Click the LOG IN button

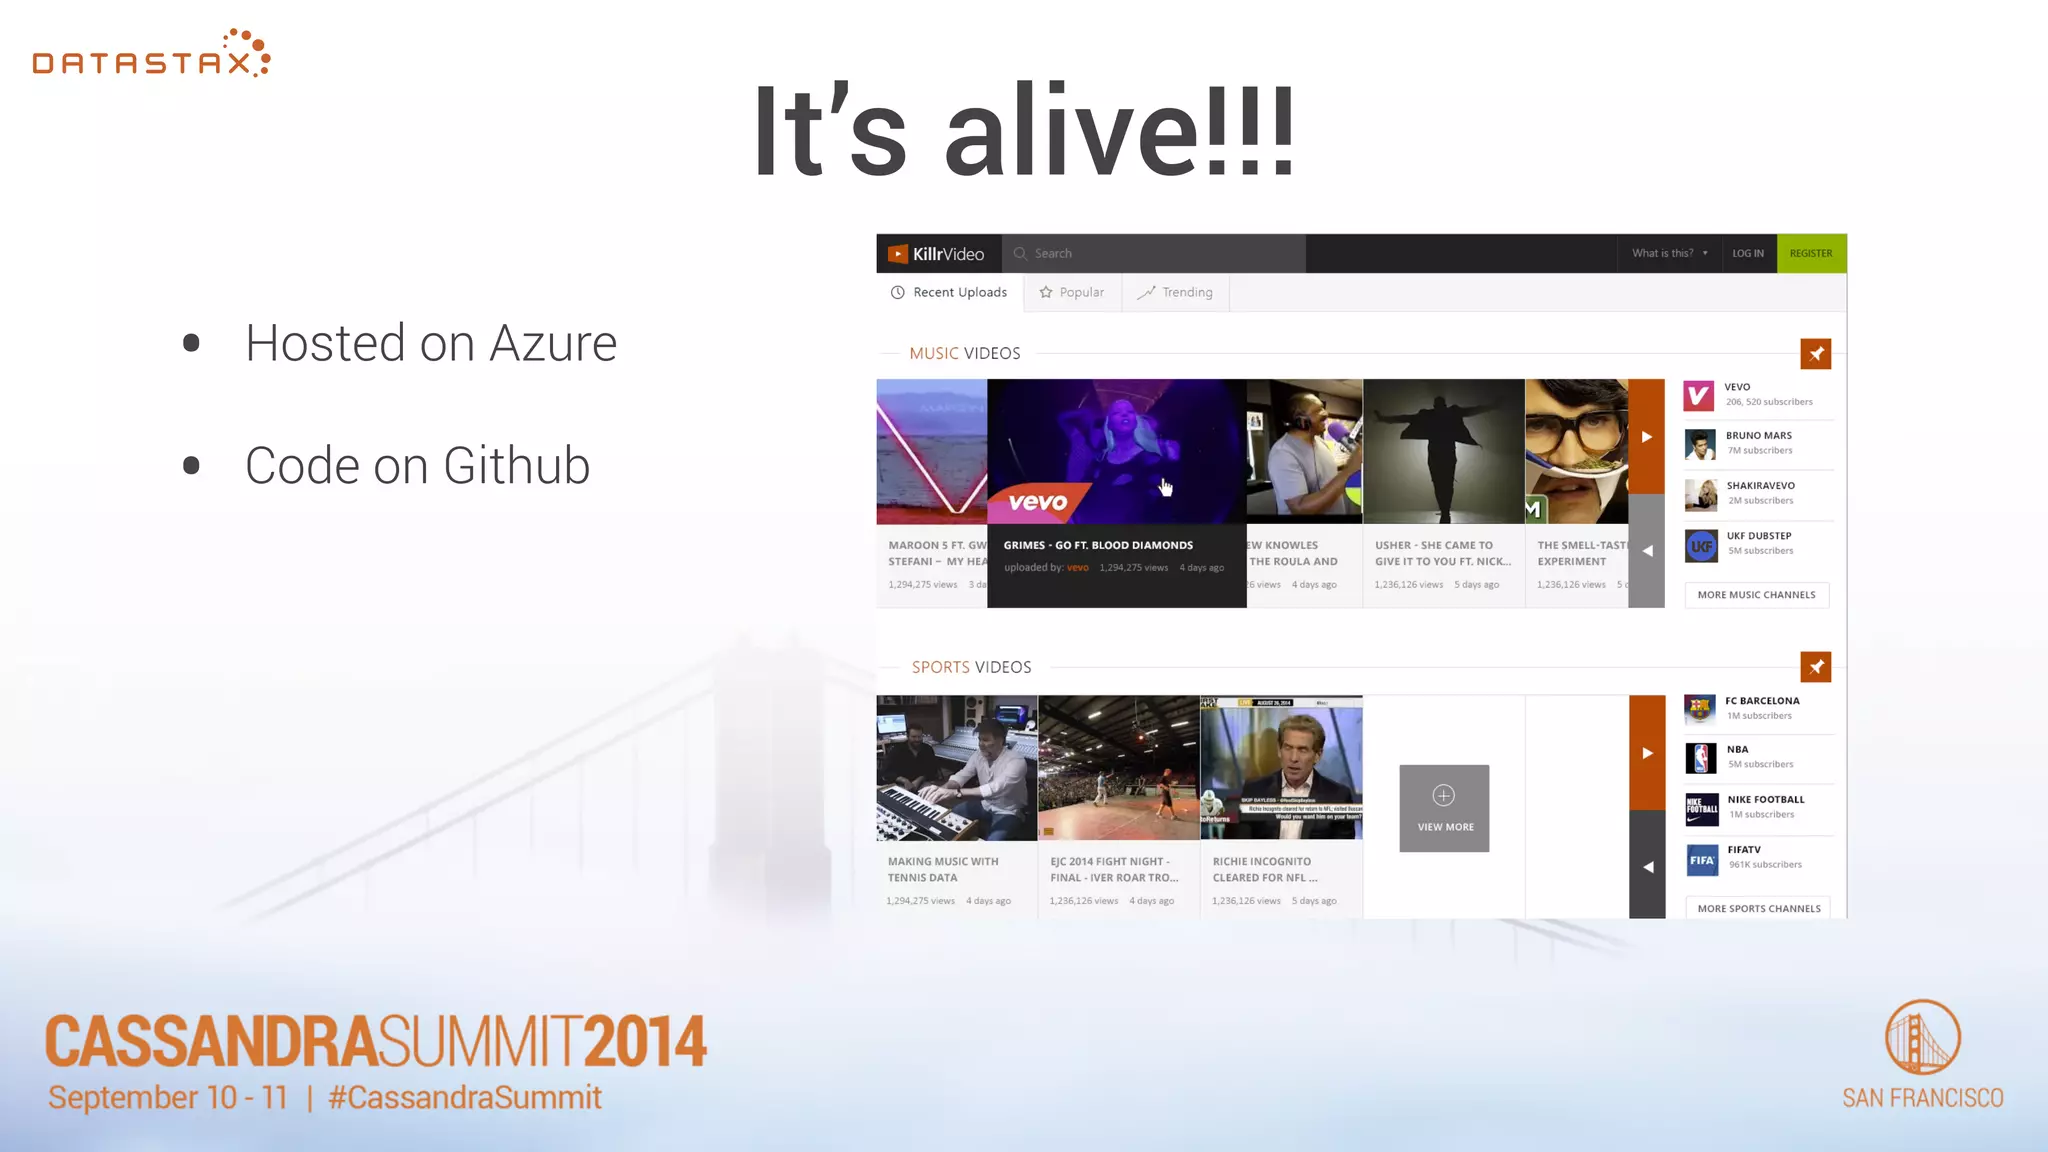(x=1748, y=254)
